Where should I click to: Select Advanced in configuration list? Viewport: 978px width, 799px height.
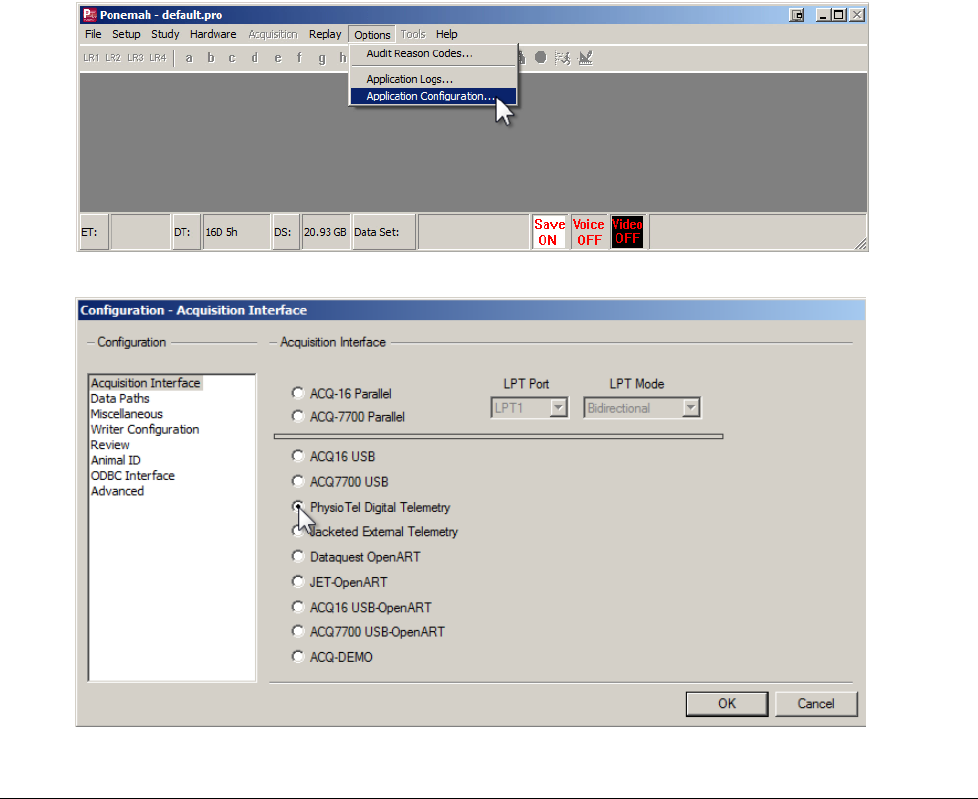(x=117, y=492)
